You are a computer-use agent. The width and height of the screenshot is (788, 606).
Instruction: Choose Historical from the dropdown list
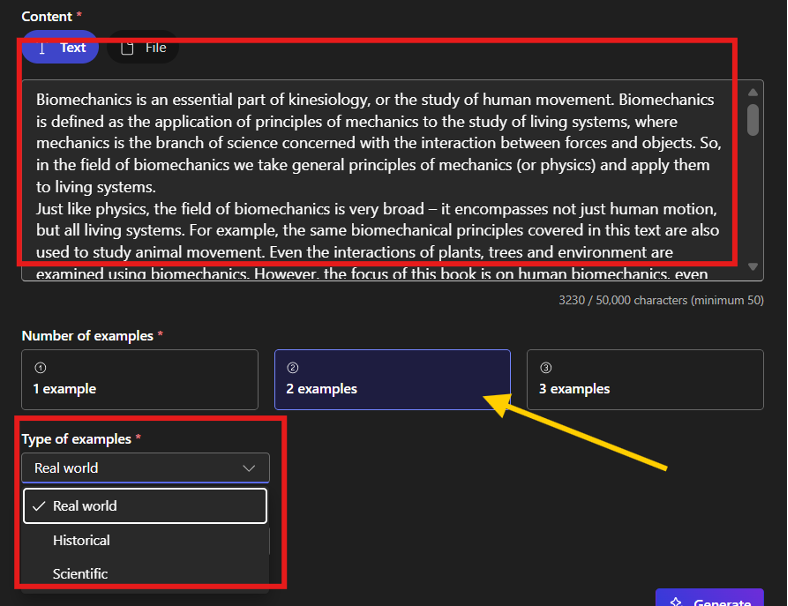click(145, 540)
